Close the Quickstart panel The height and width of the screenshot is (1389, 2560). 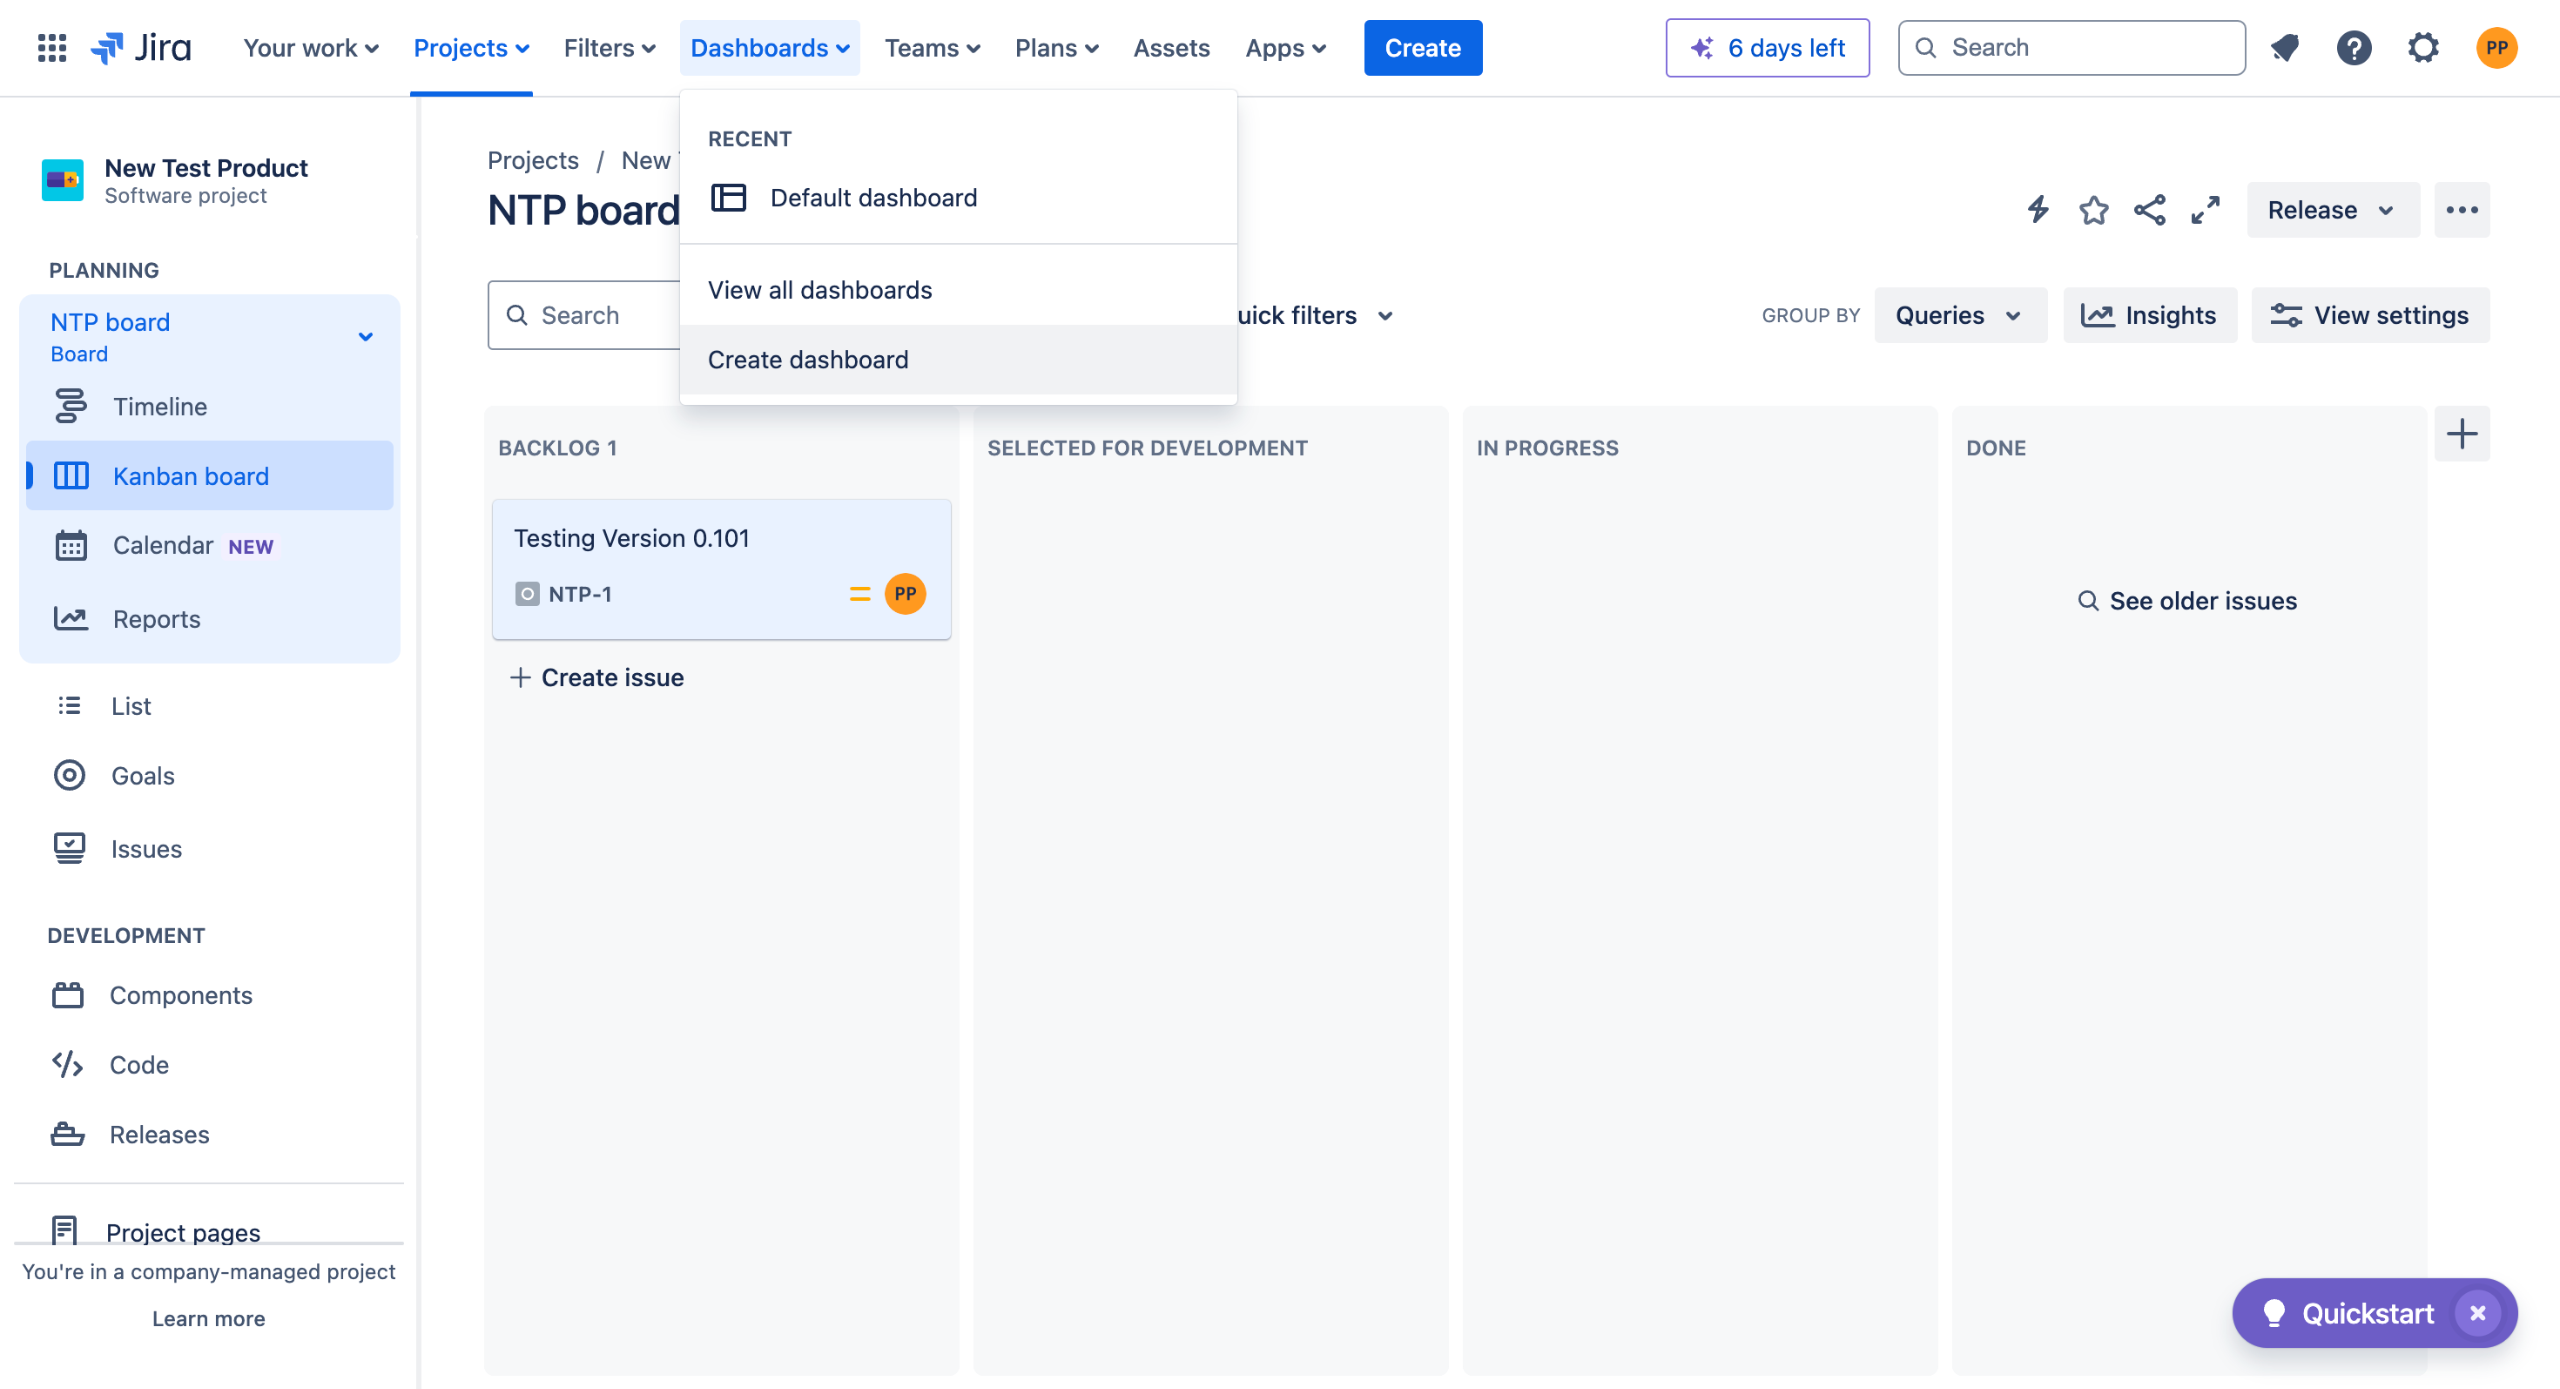coord(2477,1313)
